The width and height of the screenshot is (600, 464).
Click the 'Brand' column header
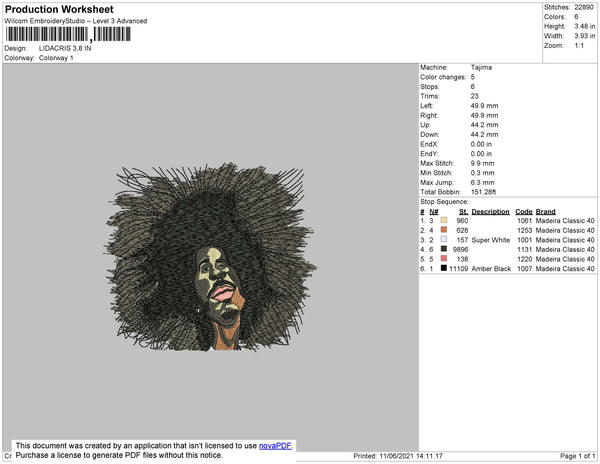(x=545, y=212)
